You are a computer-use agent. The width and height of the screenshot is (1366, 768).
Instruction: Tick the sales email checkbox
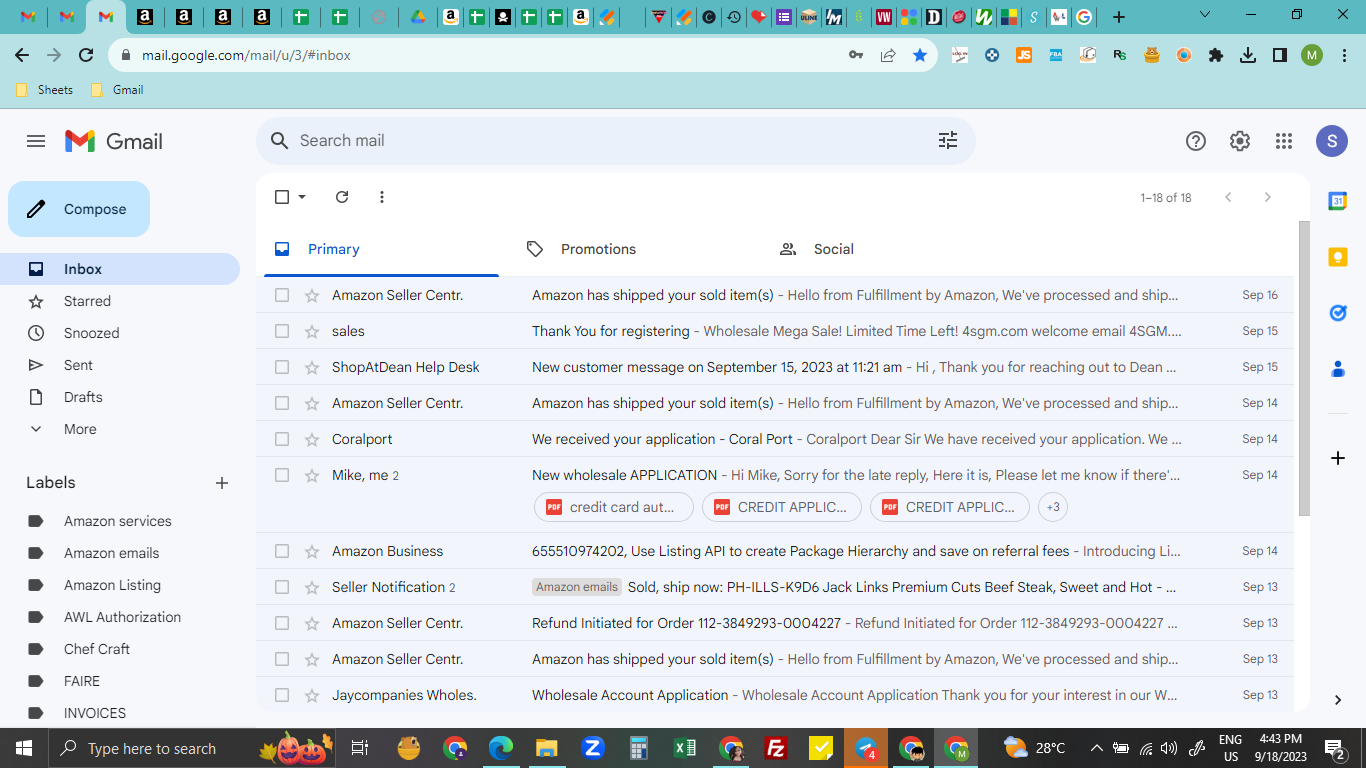(x=282, y=331)
